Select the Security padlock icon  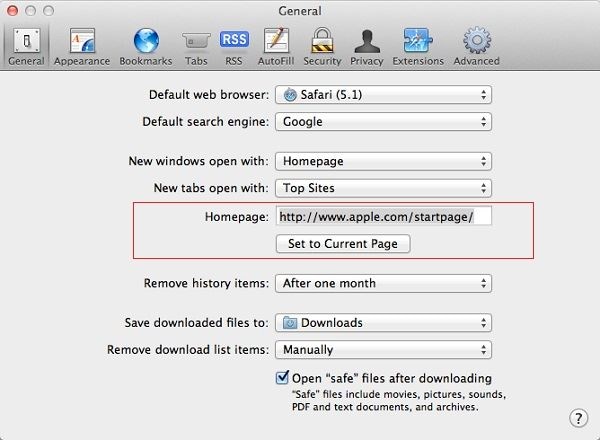coord(322,40)
